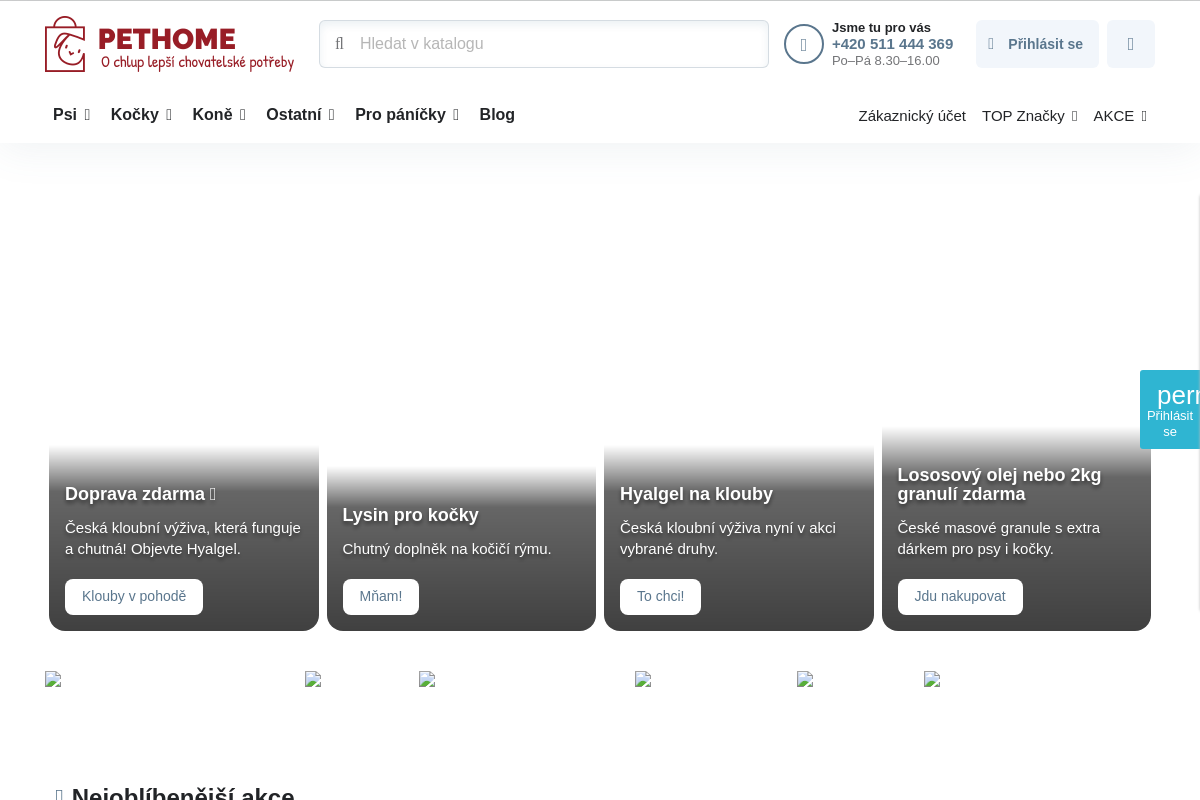Expand the TOP Značky dropdown

point(1029,116)
